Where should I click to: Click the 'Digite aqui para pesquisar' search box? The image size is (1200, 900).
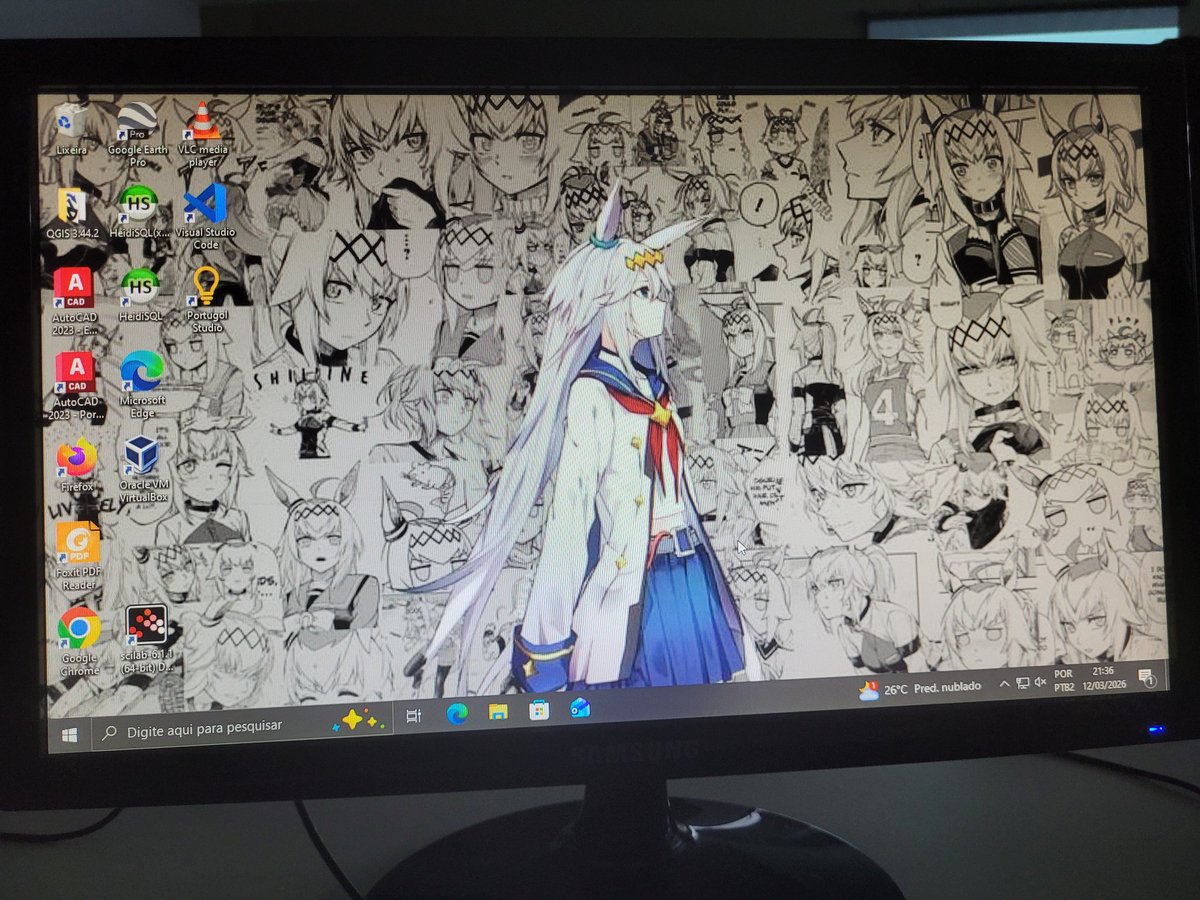coord(241,726)
